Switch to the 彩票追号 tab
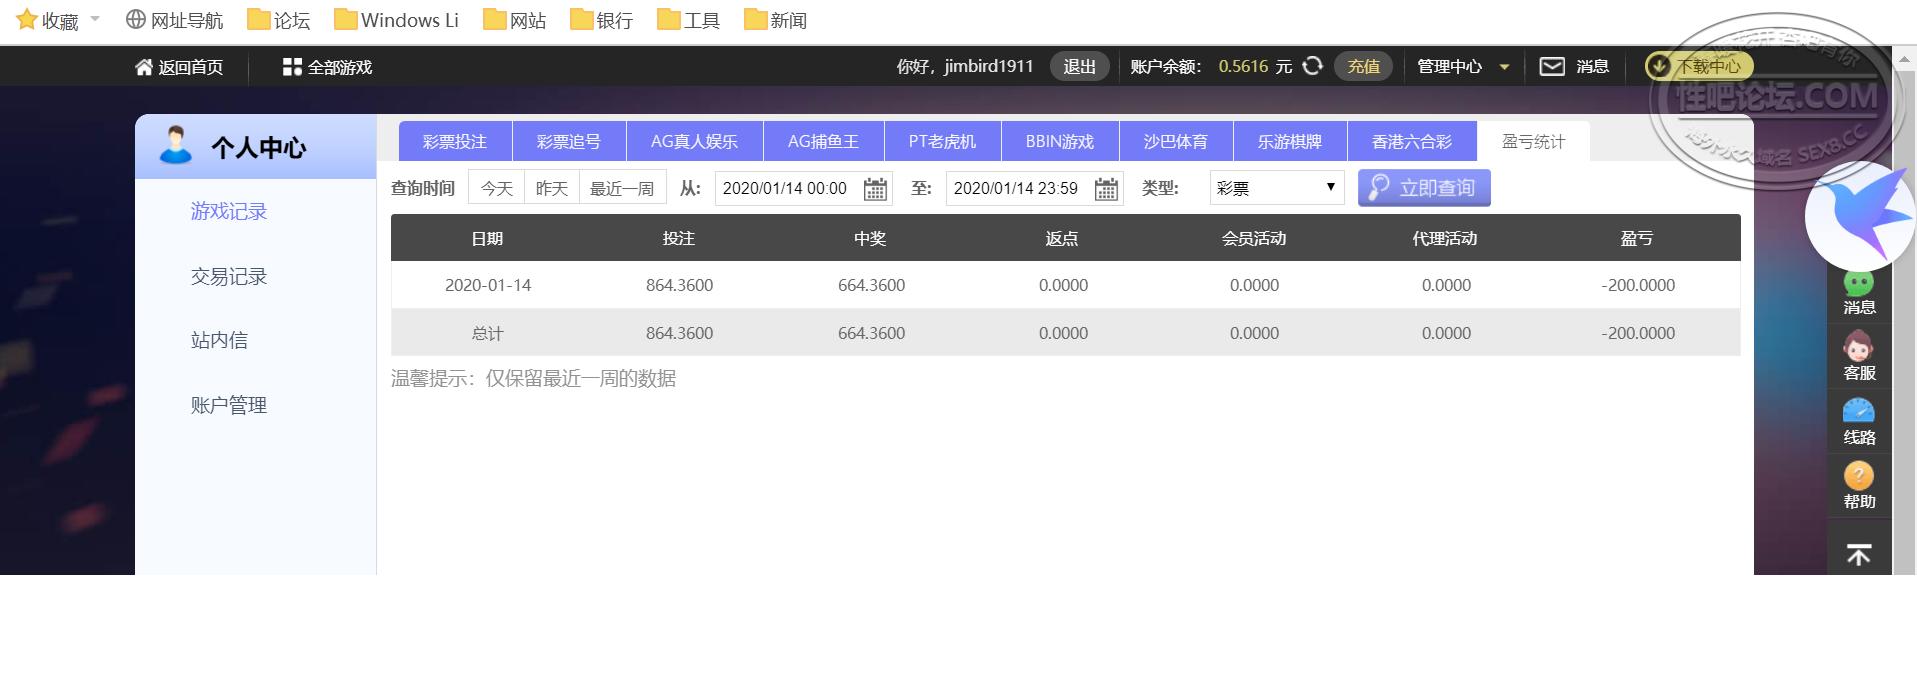This screenshot has height=697, width=1917. (569, 141)
